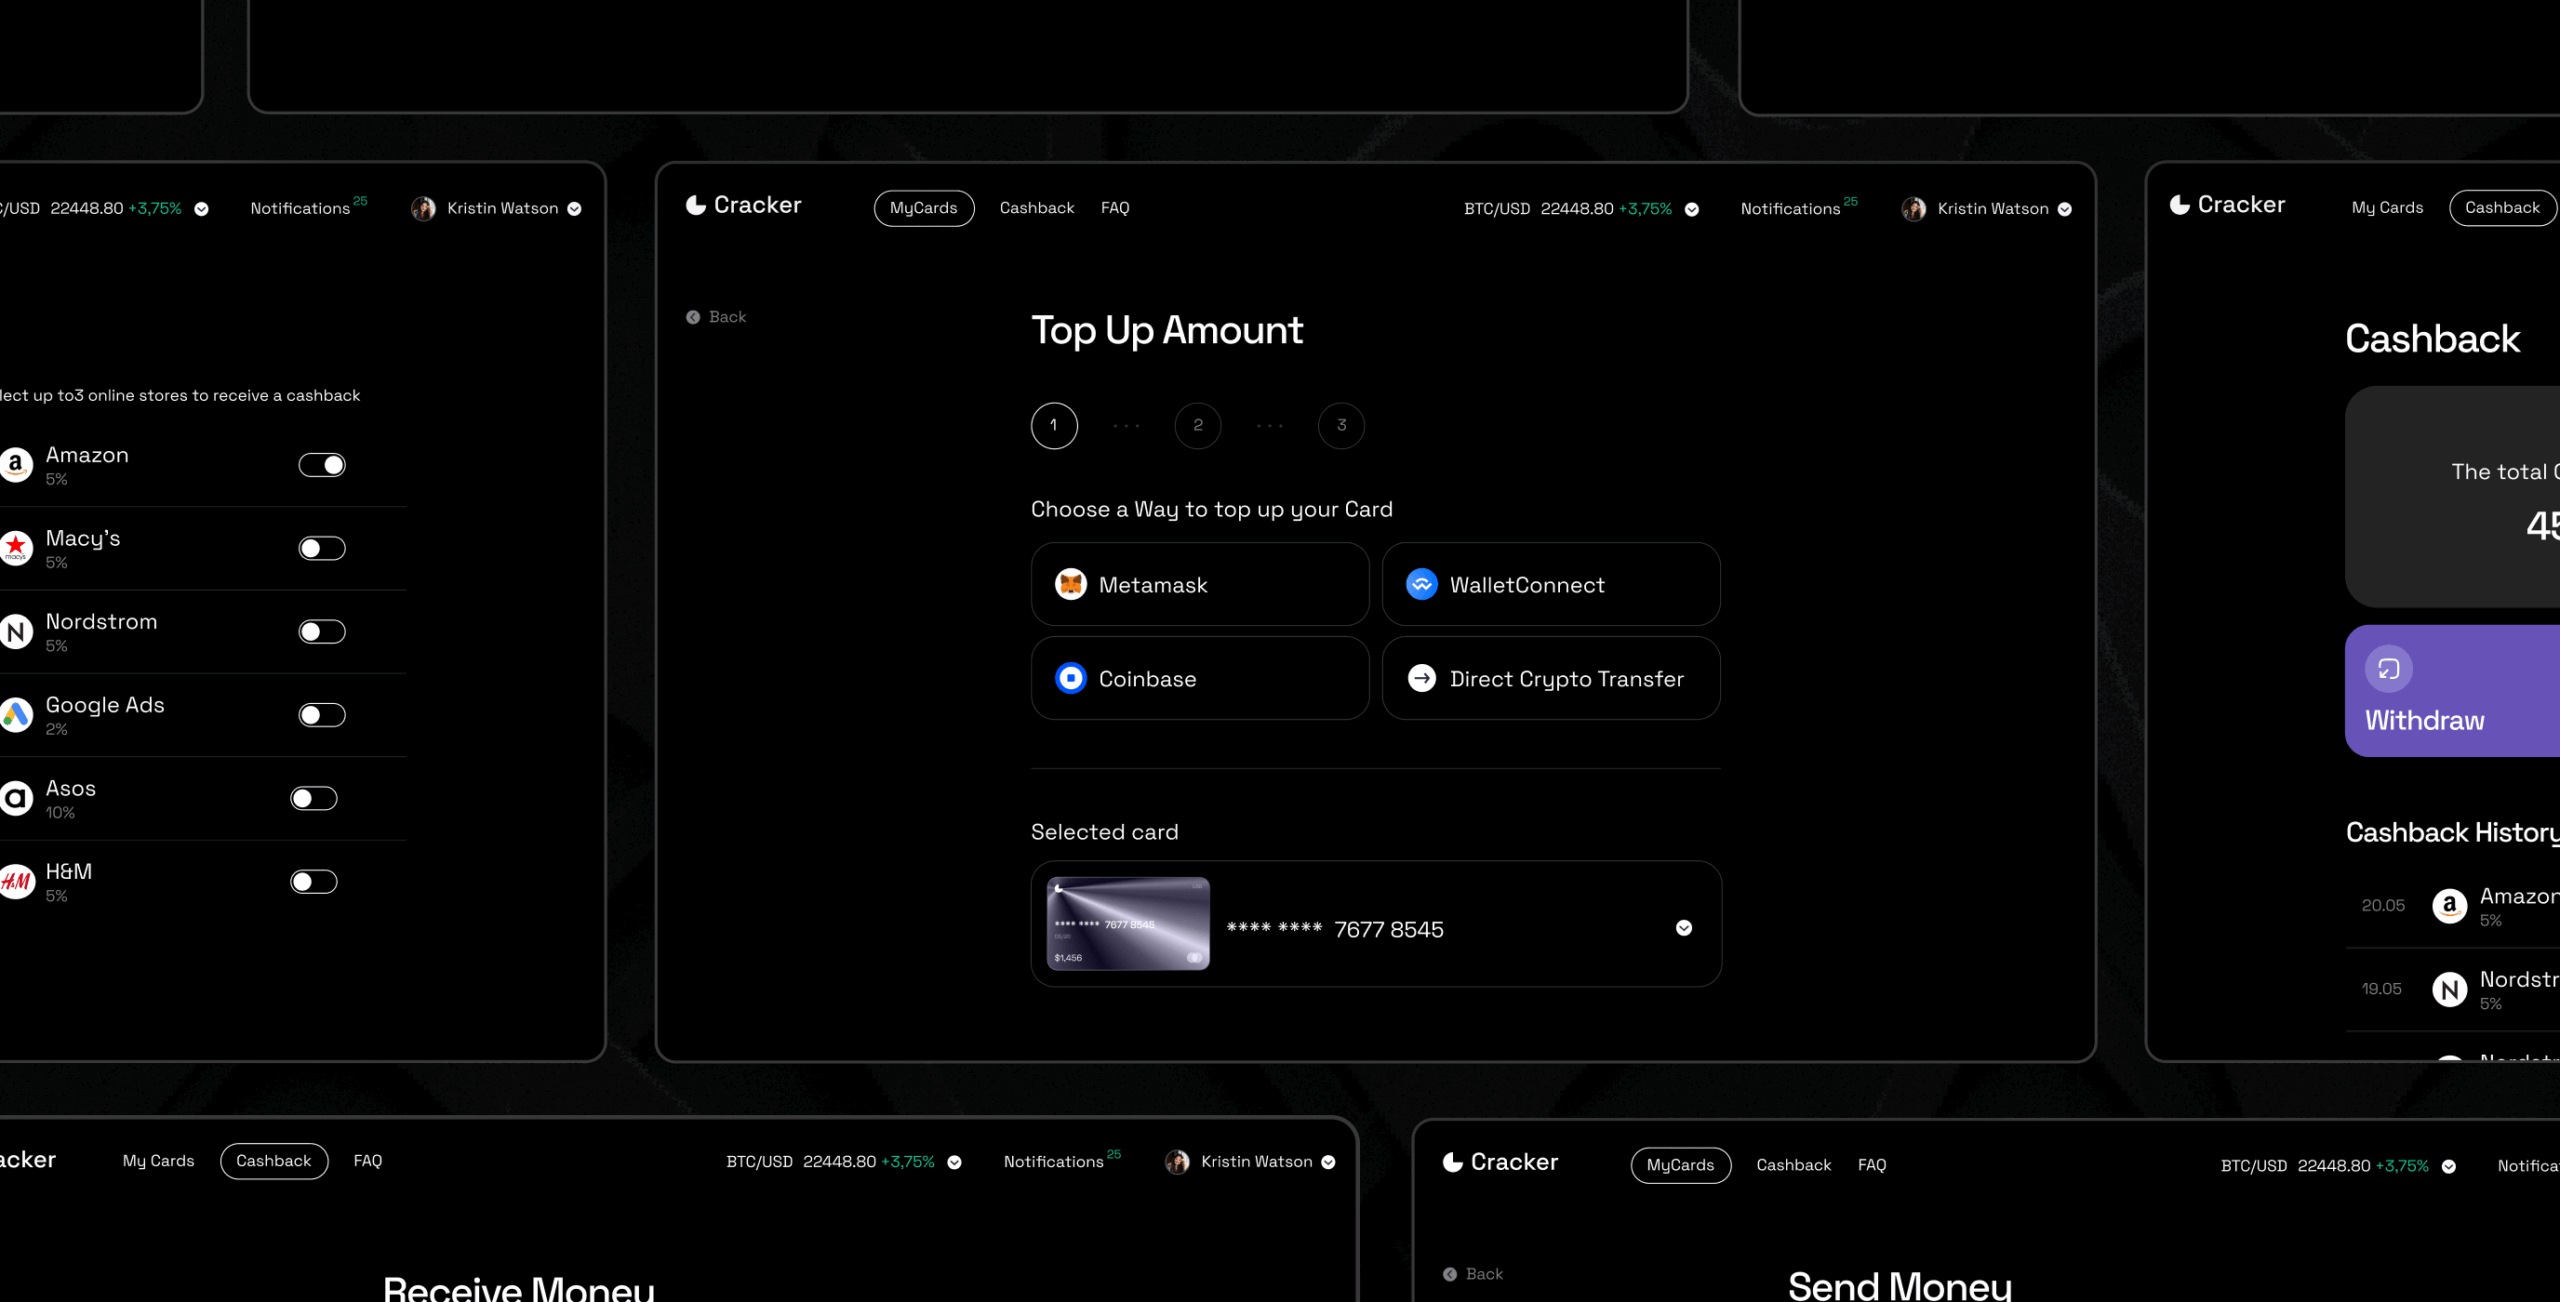Open Cashback tab in Top Up window
2560x1302 pixels.
coord(1037,208)
